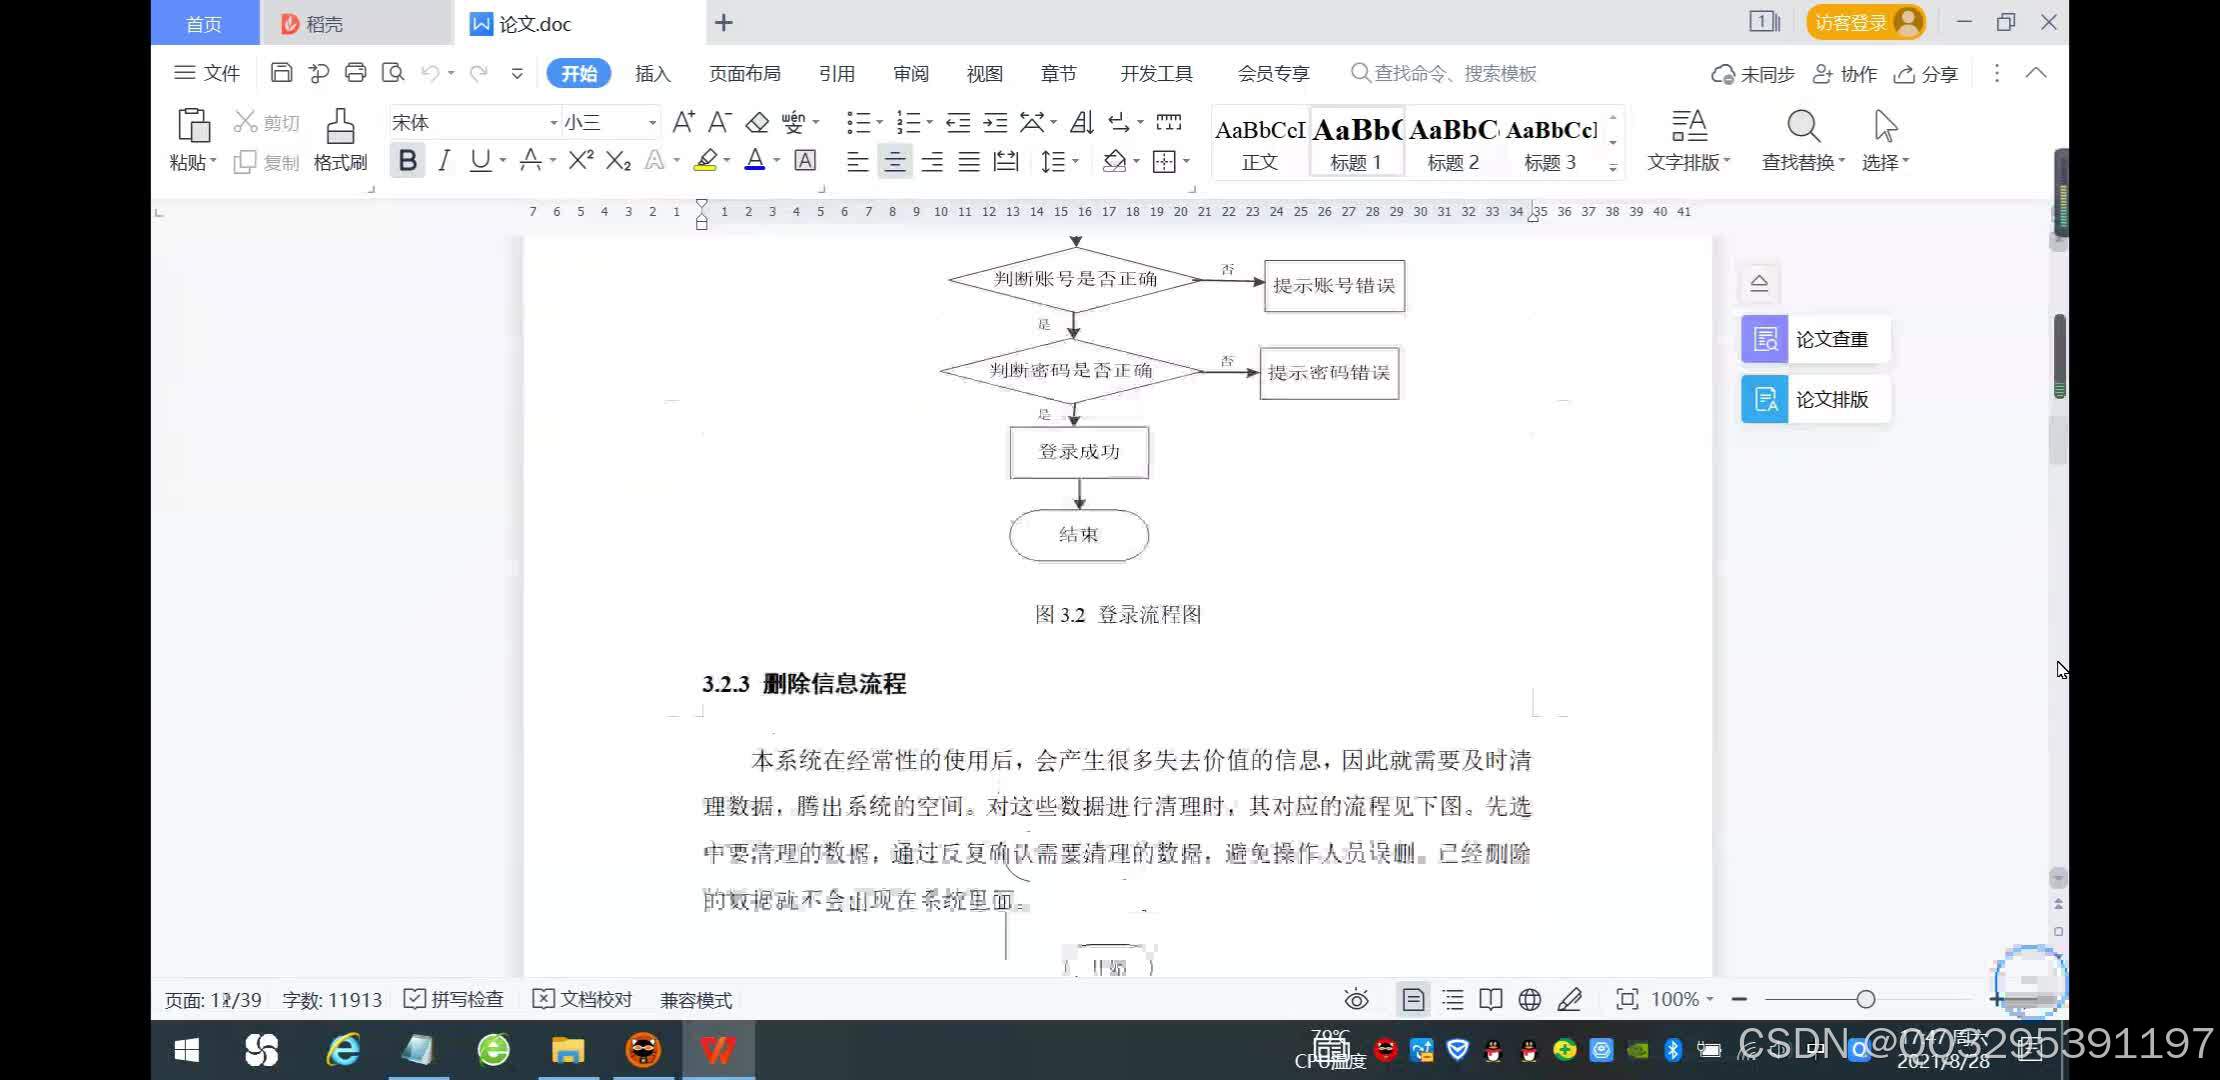Screen dimensions: 2220x1080
Task: Click the Text Layout icon
Action: 1689,126
